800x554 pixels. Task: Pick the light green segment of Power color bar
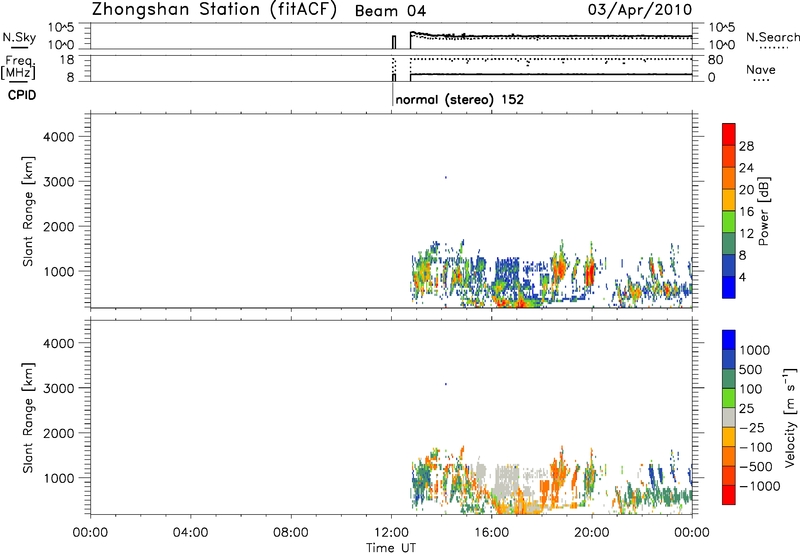click(729, 222)
